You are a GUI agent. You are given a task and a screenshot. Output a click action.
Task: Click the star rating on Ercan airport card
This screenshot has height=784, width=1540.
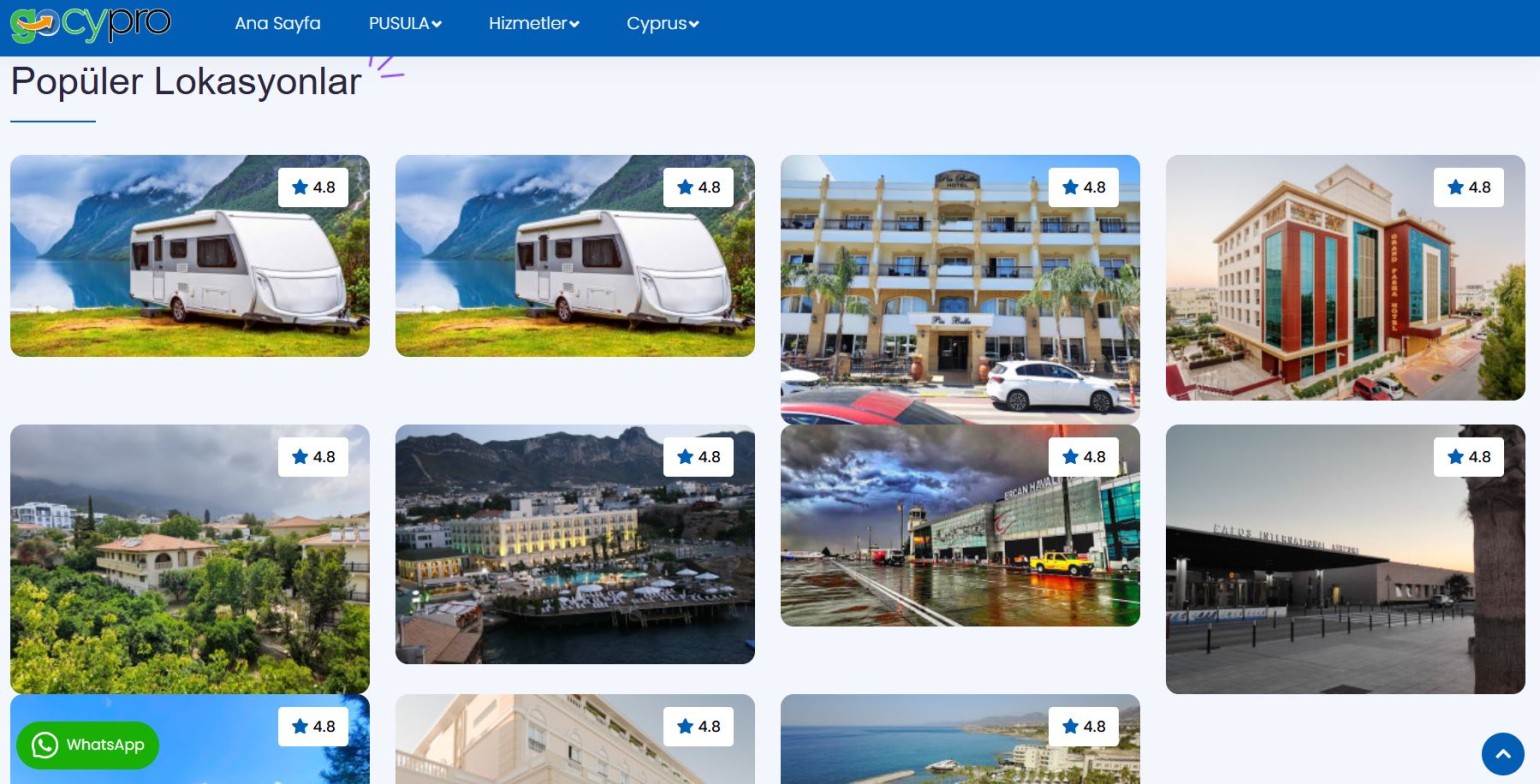coord(1083,457)
